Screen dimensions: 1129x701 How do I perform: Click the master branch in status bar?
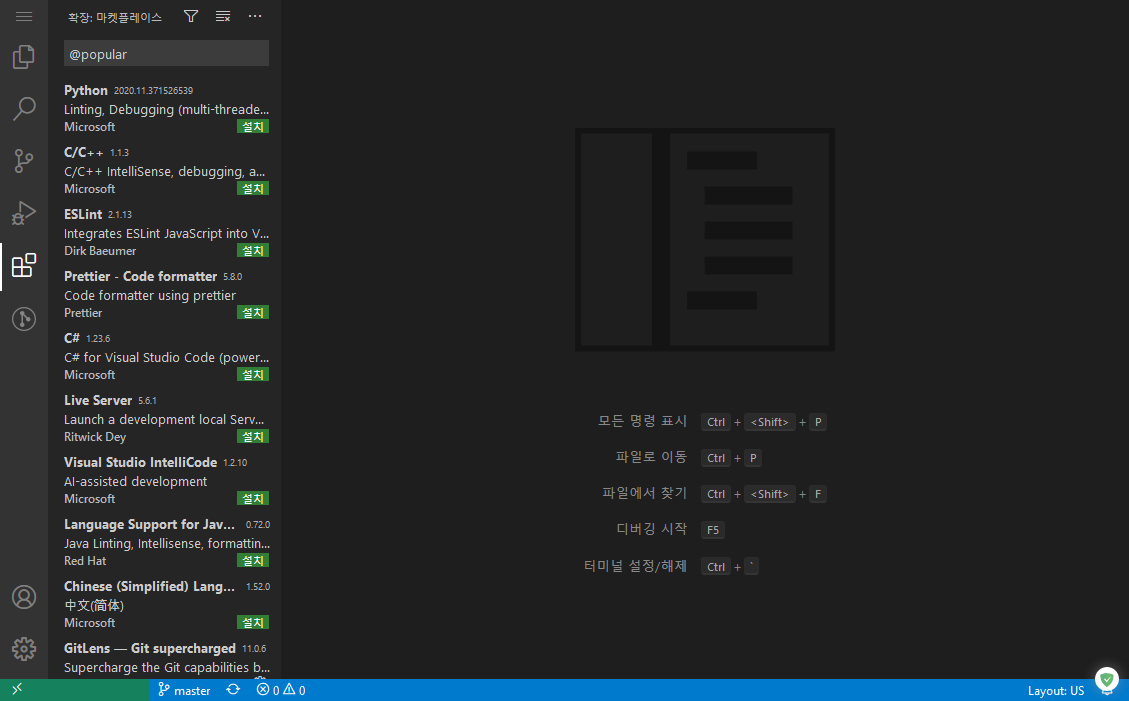click(184, 690)
